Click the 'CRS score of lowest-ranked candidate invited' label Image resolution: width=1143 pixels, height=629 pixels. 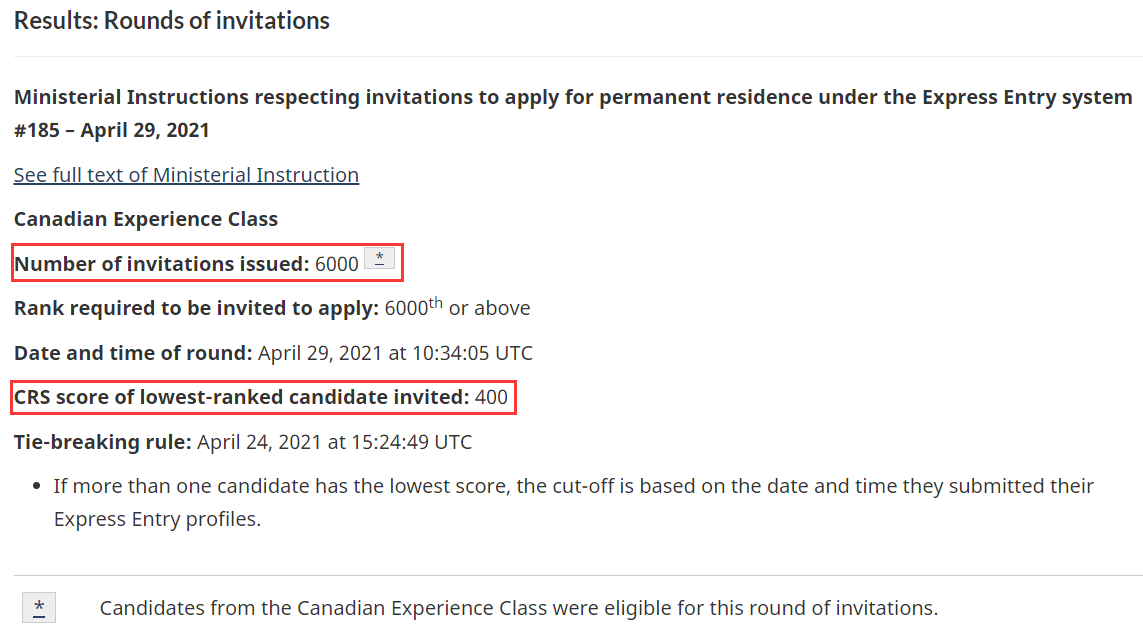pyautogui.click(x=241, y=397)
